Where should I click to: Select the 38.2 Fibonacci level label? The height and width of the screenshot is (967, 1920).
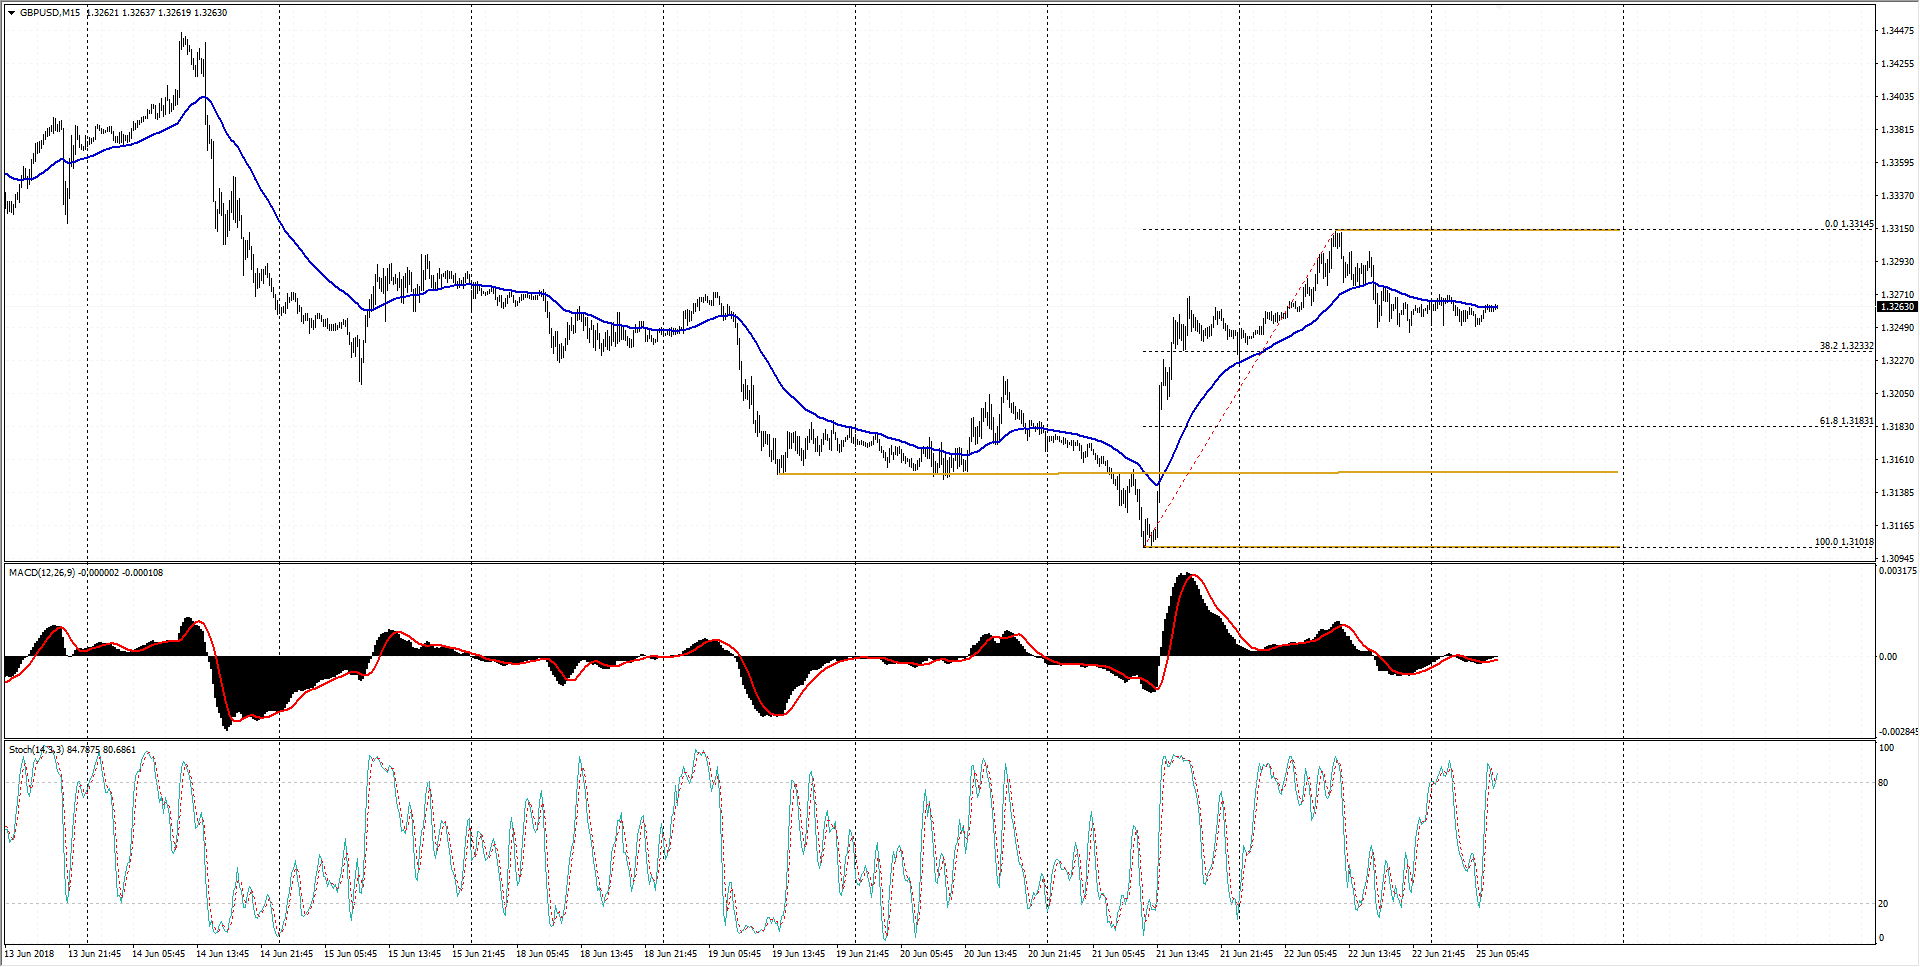1846,346
